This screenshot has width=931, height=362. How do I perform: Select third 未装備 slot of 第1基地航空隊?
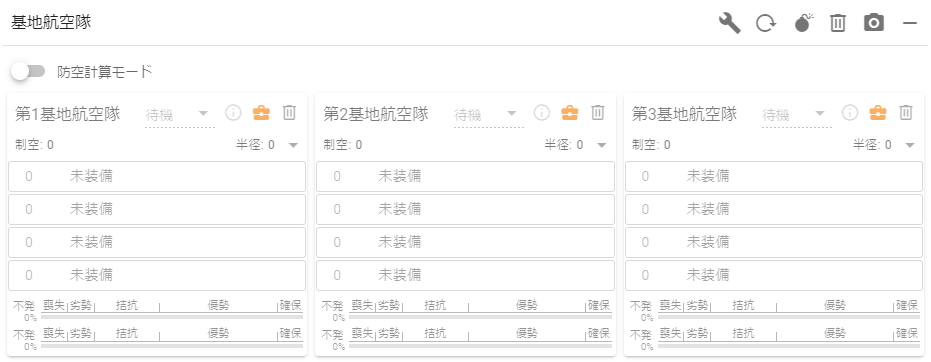pyautogui.click(x=157, y=242)
